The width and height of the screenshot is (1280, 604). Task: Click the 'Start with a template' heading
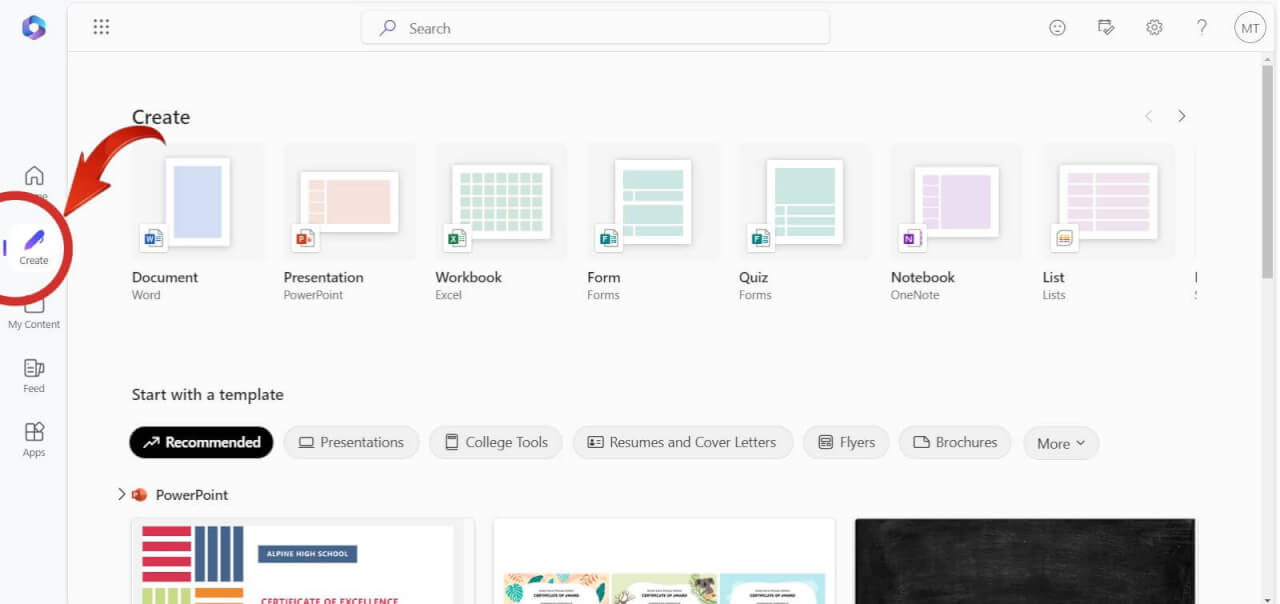pyautogui.click(x=207, y=394)
